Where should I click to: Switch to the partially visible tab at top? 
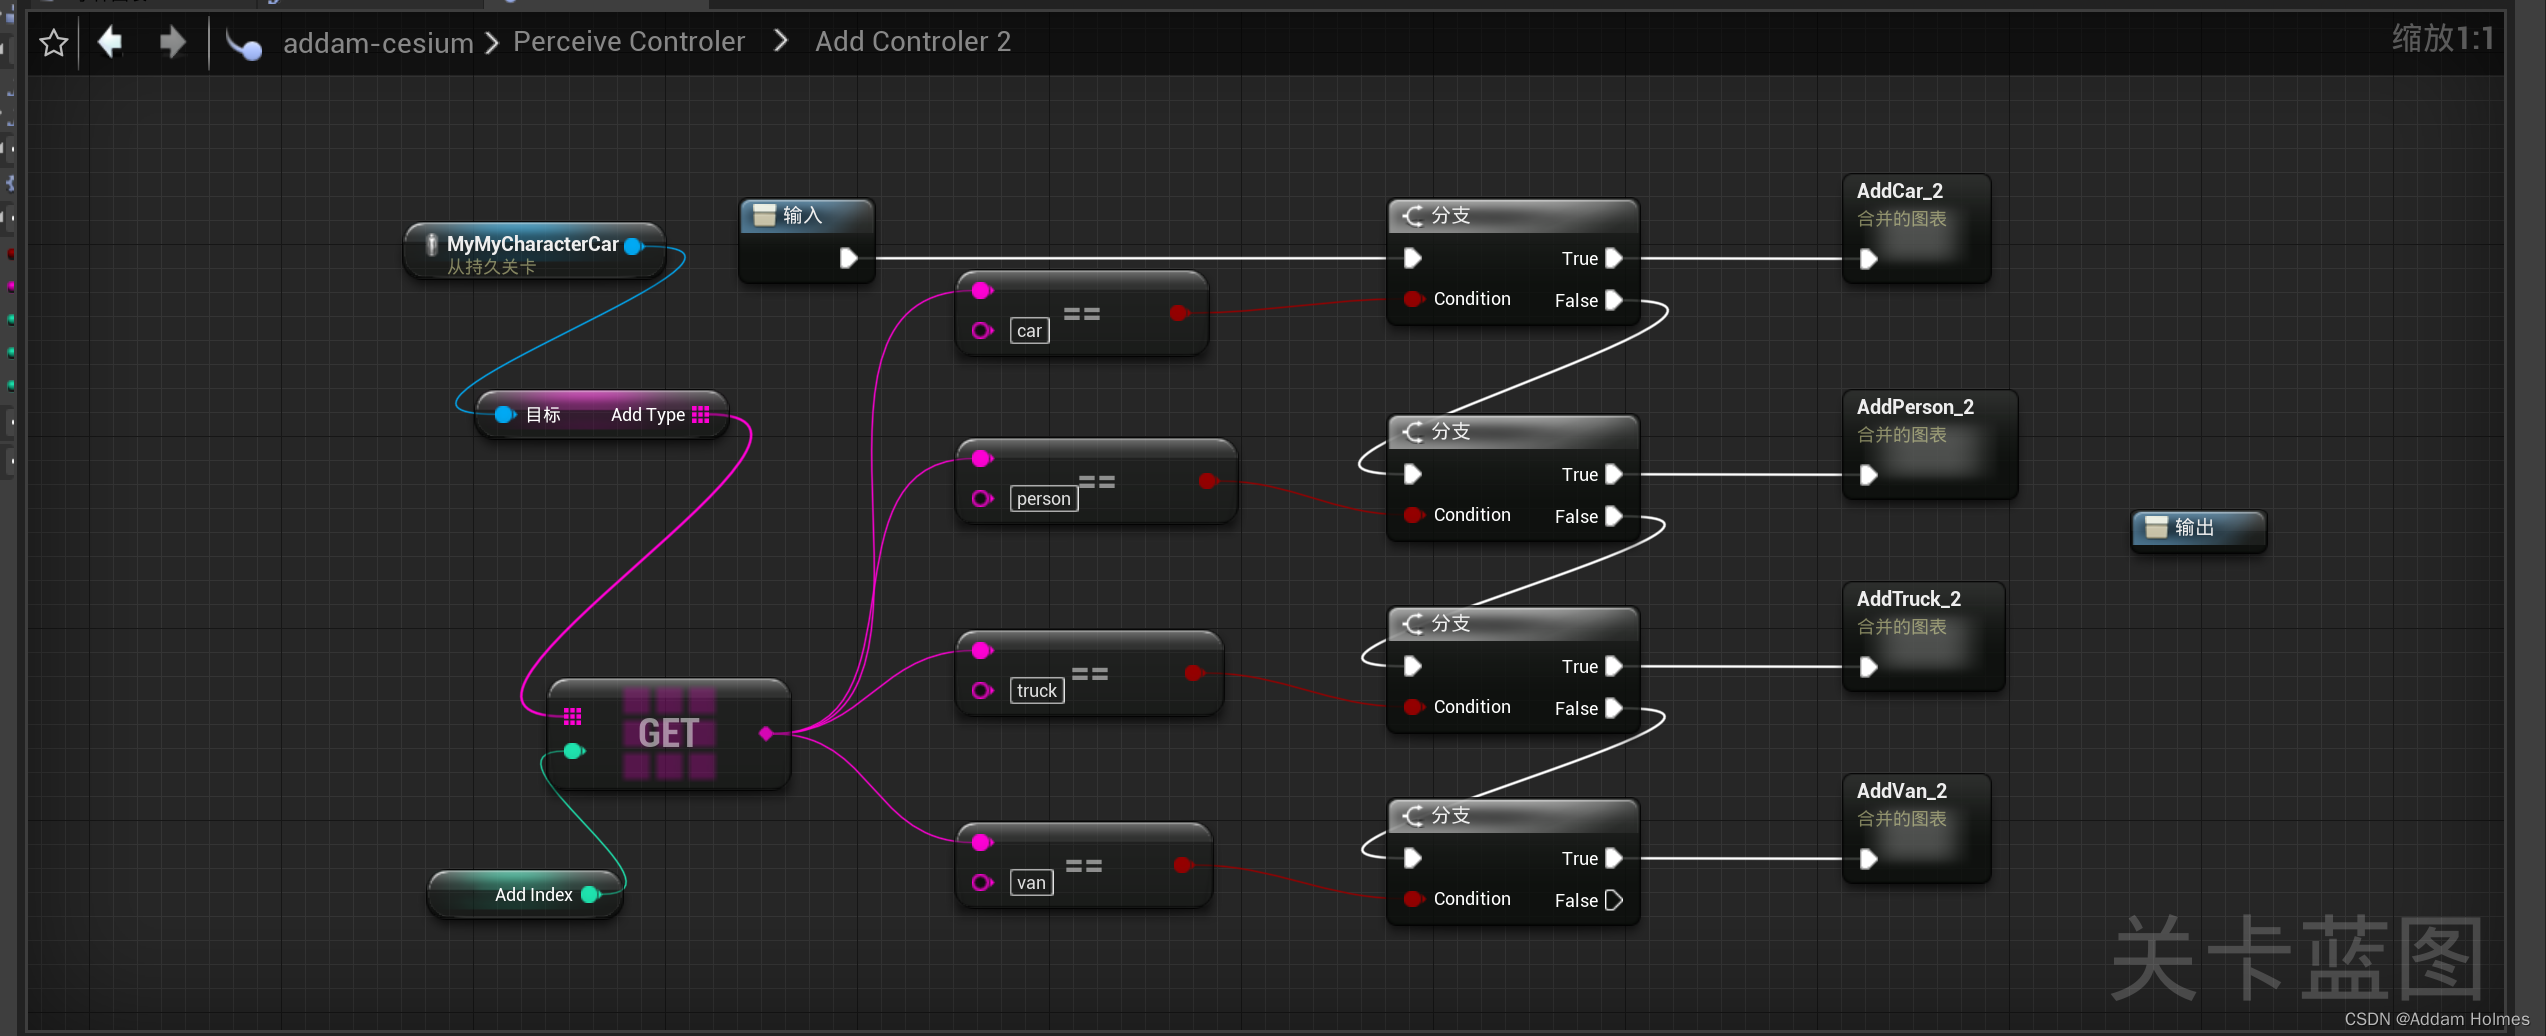click(x=370, y=3)
